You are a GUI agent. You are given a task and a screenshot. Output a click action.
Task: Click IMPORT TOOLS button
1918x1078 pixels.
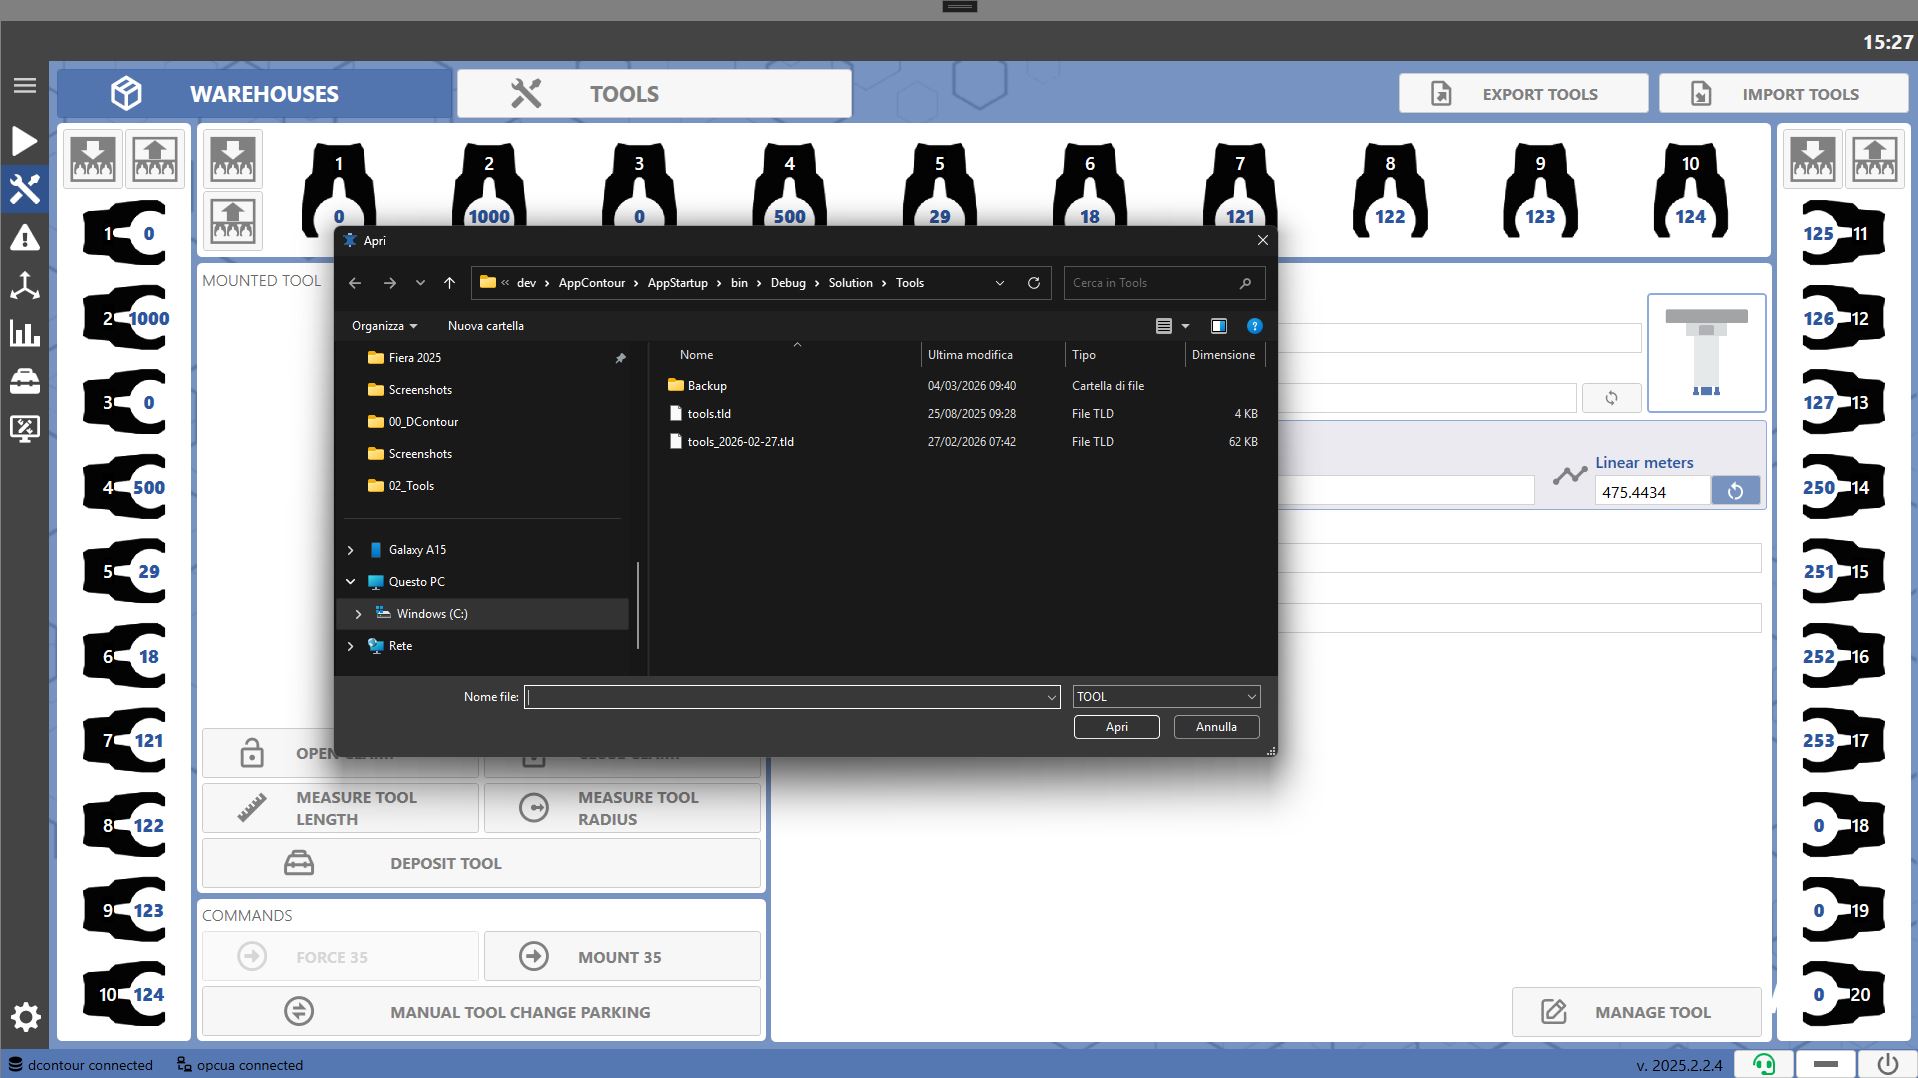point(1783,94)
